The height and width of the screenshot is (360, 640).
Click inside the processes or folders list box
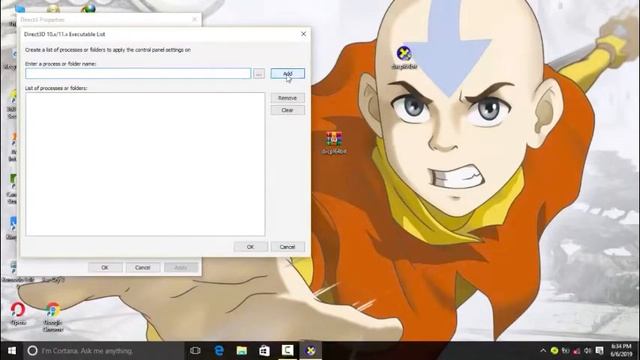coord(145,164)
